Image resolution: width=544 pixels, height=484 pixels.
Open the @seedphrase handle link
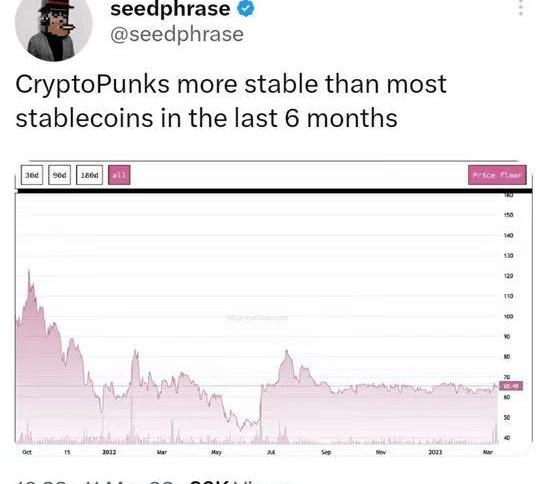point(177,34)
